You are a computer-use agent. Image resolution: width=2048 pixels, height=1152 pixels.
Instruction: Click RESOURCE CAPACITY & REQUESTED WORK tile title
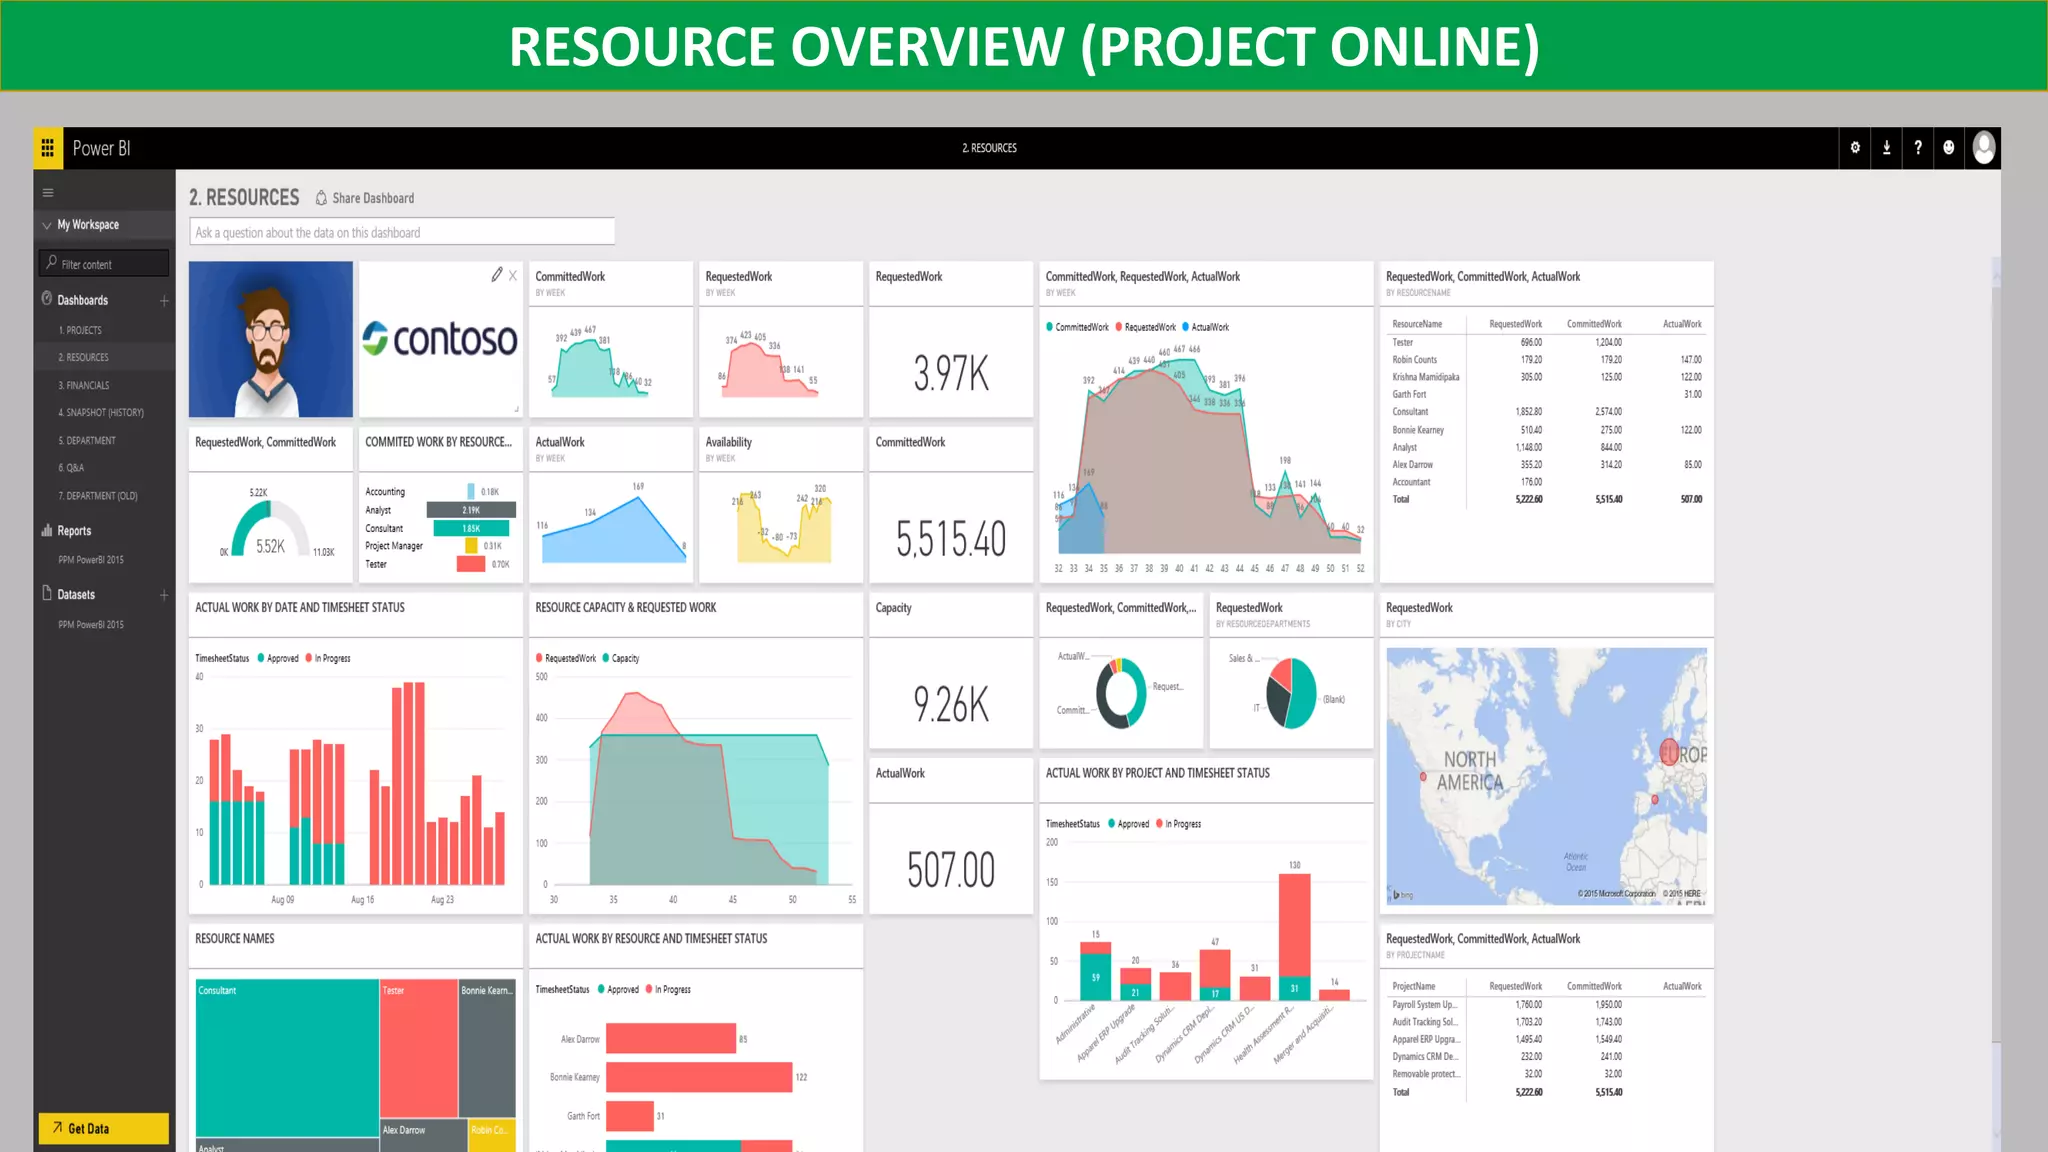pos(626,607)
